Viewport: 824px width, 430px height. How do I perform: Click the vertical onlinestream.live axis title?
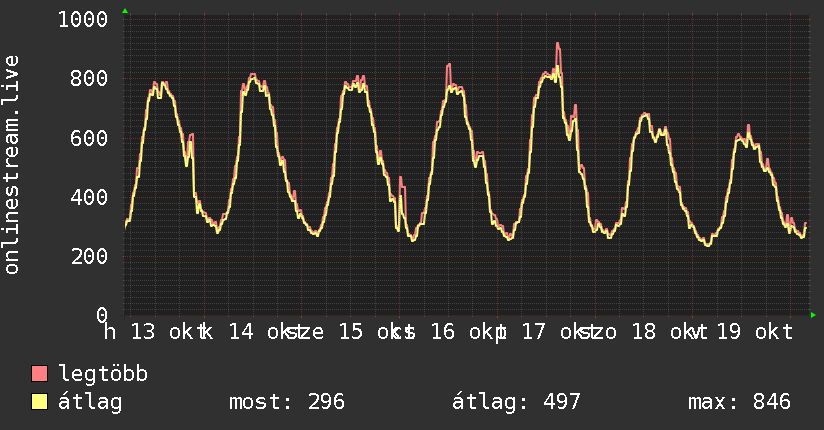tap(11, 165)
